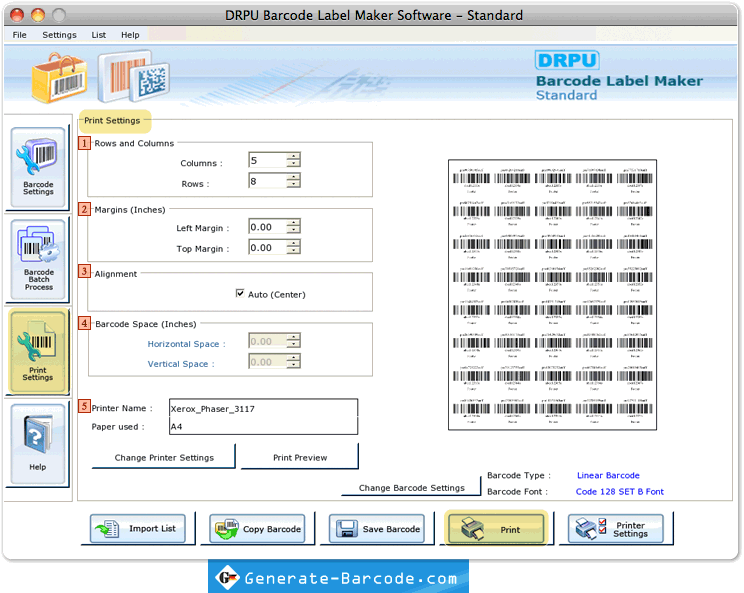Viewport: 744px width, 593px height.
Task: Open Printer Settings bottom button
Action: point(616,528)
